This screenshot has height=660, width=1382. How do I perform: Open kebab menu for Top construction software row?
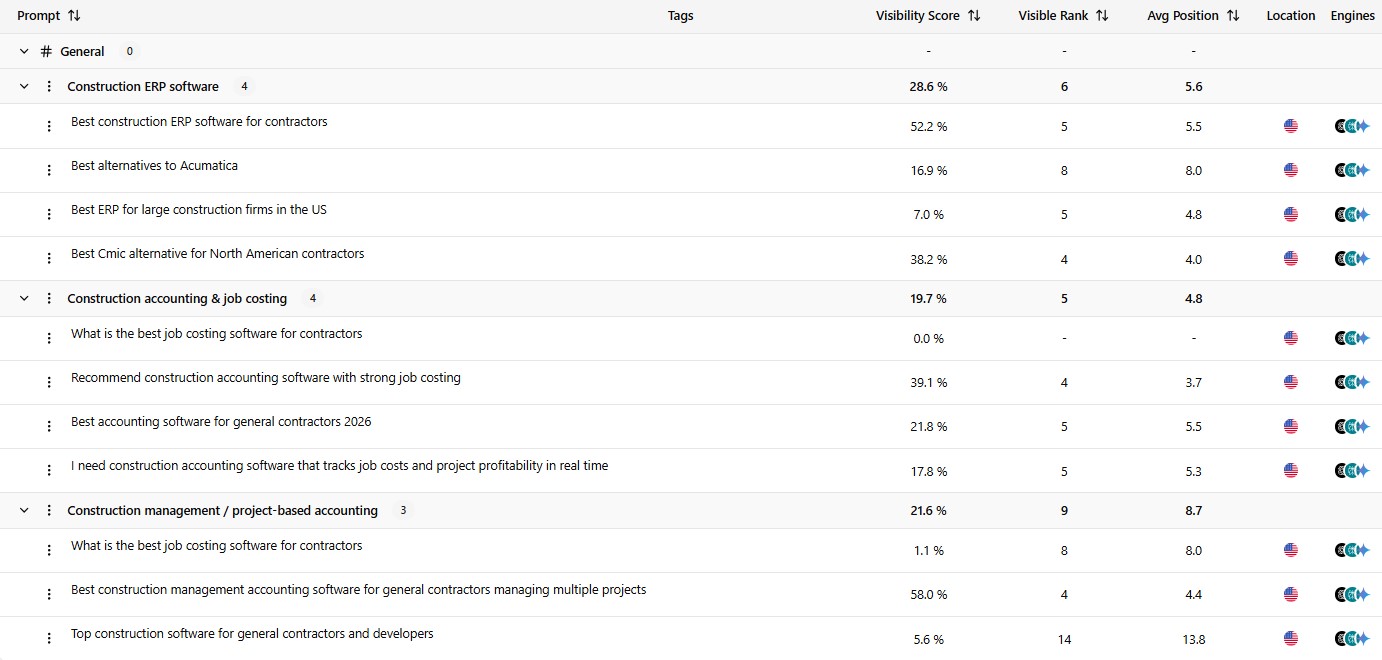[x=49, y=639]
